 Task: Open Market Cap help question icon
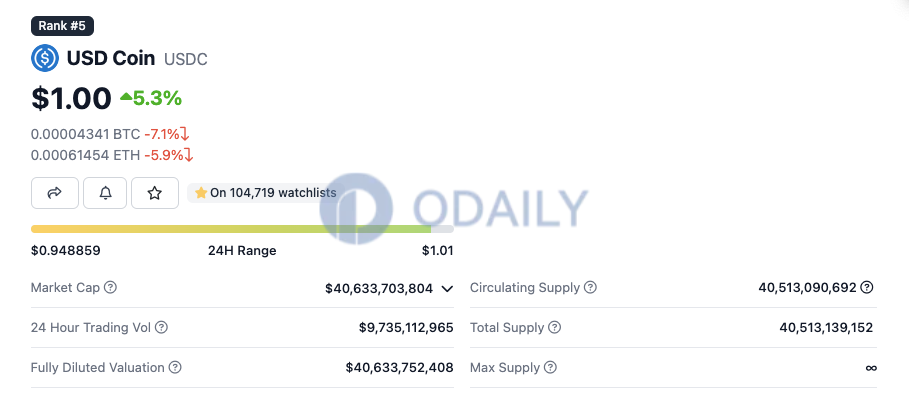[x=110, y=287]
